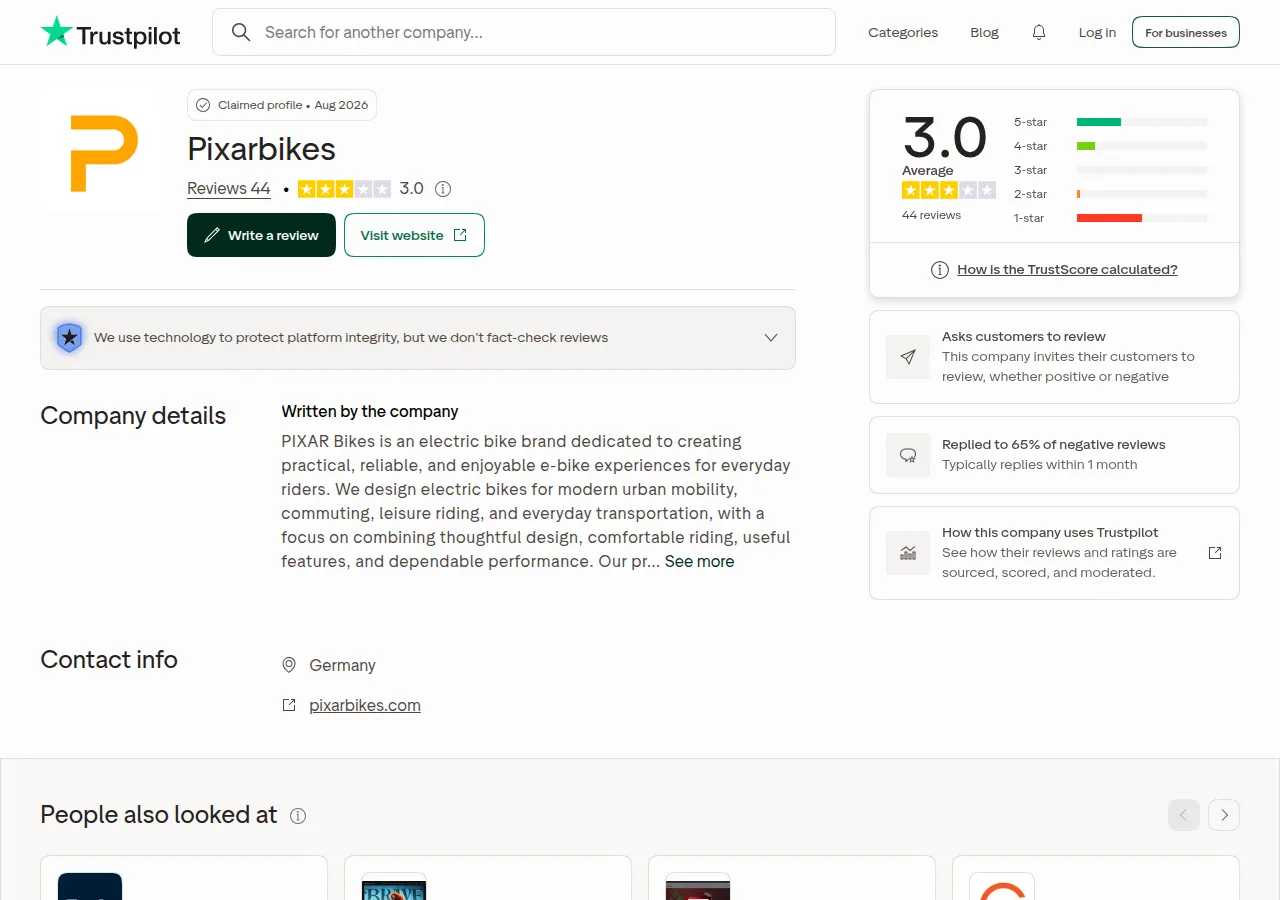Click info icon beside People also looked at
The width and height of the screenshot is (1280, 900).
pos(298,815)
